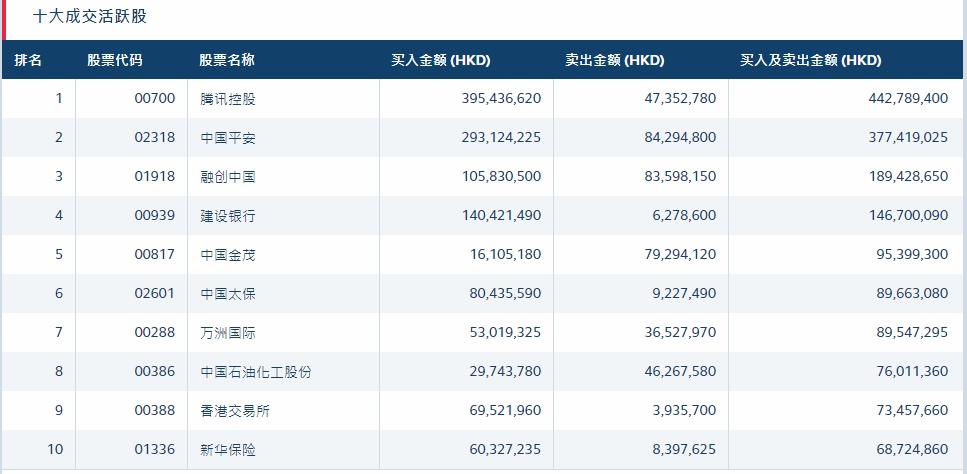967x474 pixels.
Task: Click total amount 377,419,025
Action: pos(908,137)
